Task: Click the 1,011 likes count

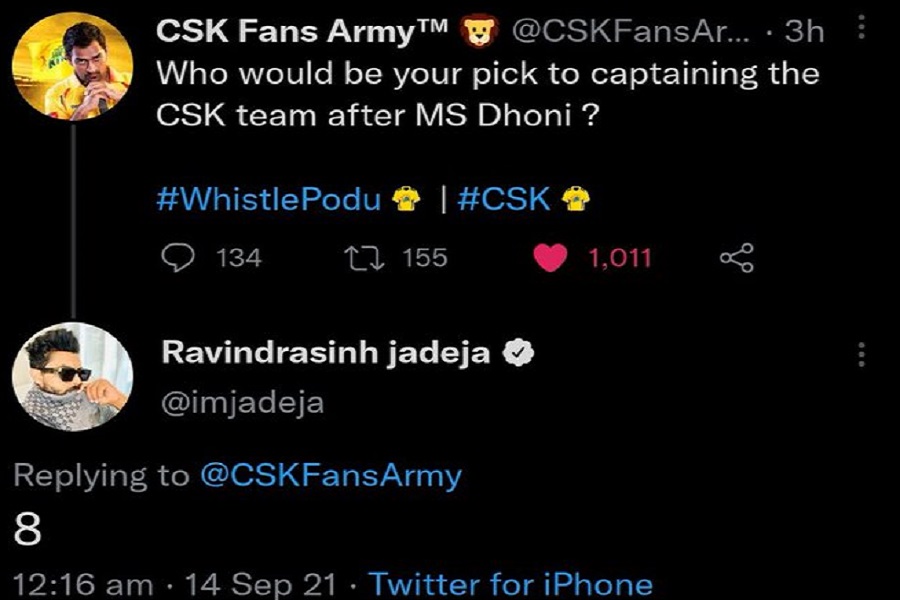Action: coord(620,258)
